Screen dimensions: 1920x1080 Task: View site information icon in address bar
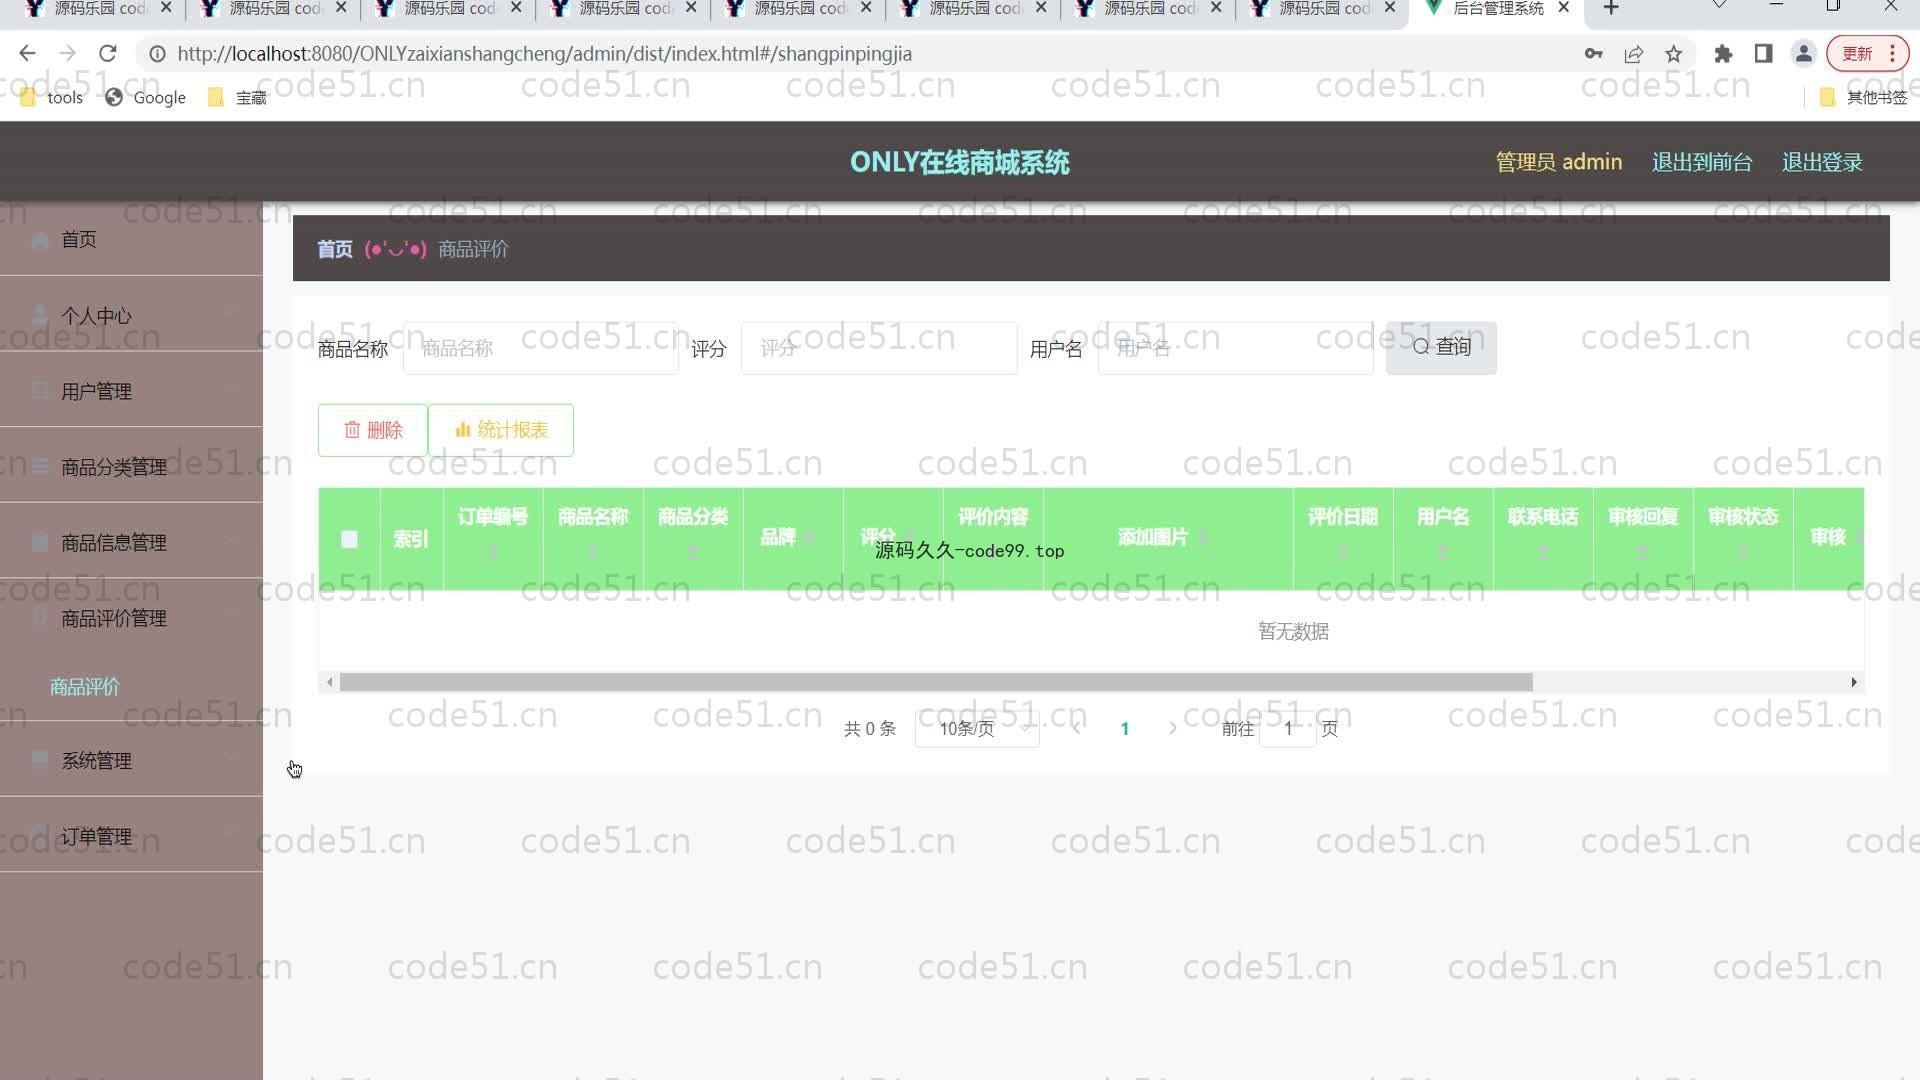[157, 54]
